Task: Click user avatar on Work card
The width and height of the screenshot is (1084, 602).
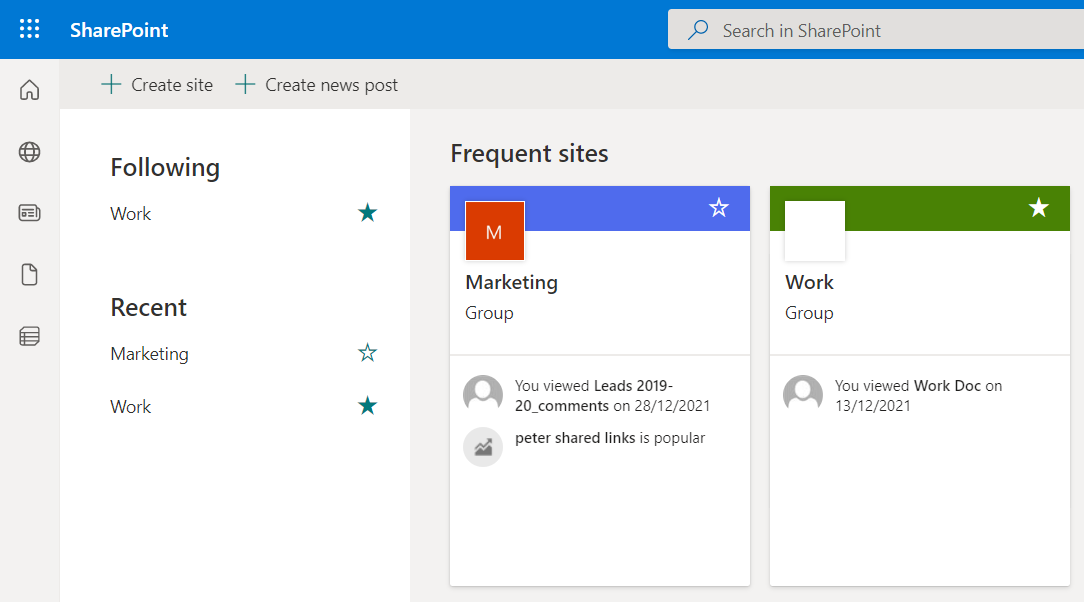Action: click(x=803, y=395)
